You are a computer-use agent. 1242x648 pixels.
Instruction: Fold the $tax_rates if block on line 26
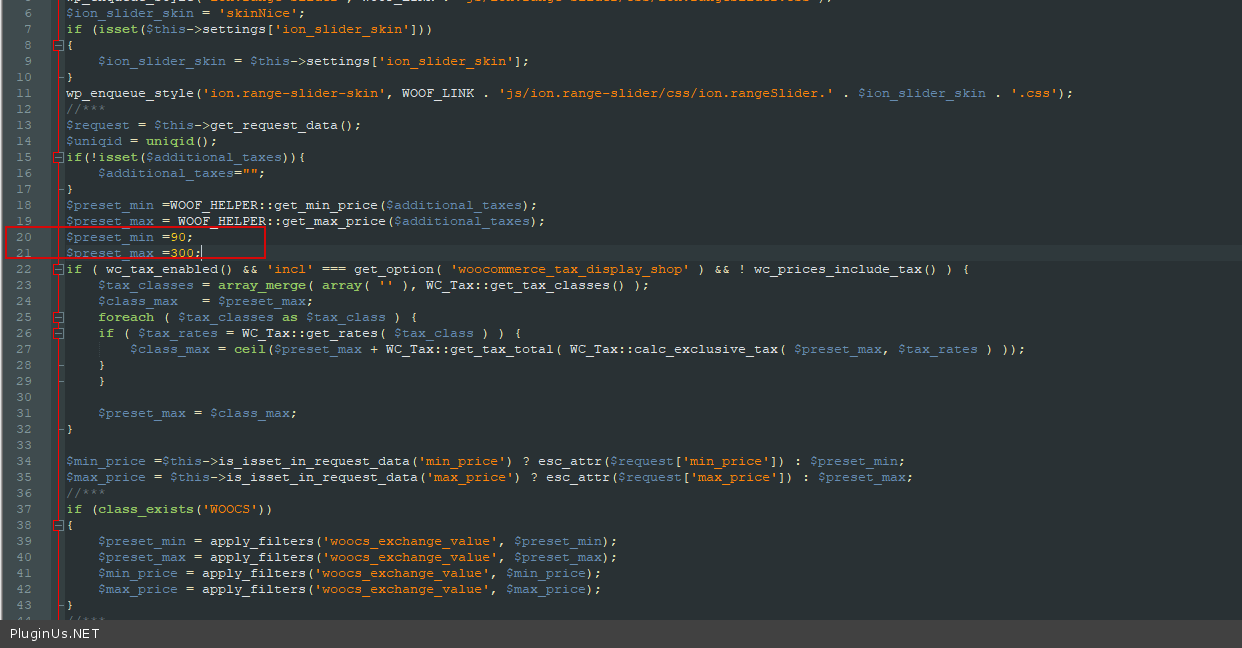(x=58, y=333)
